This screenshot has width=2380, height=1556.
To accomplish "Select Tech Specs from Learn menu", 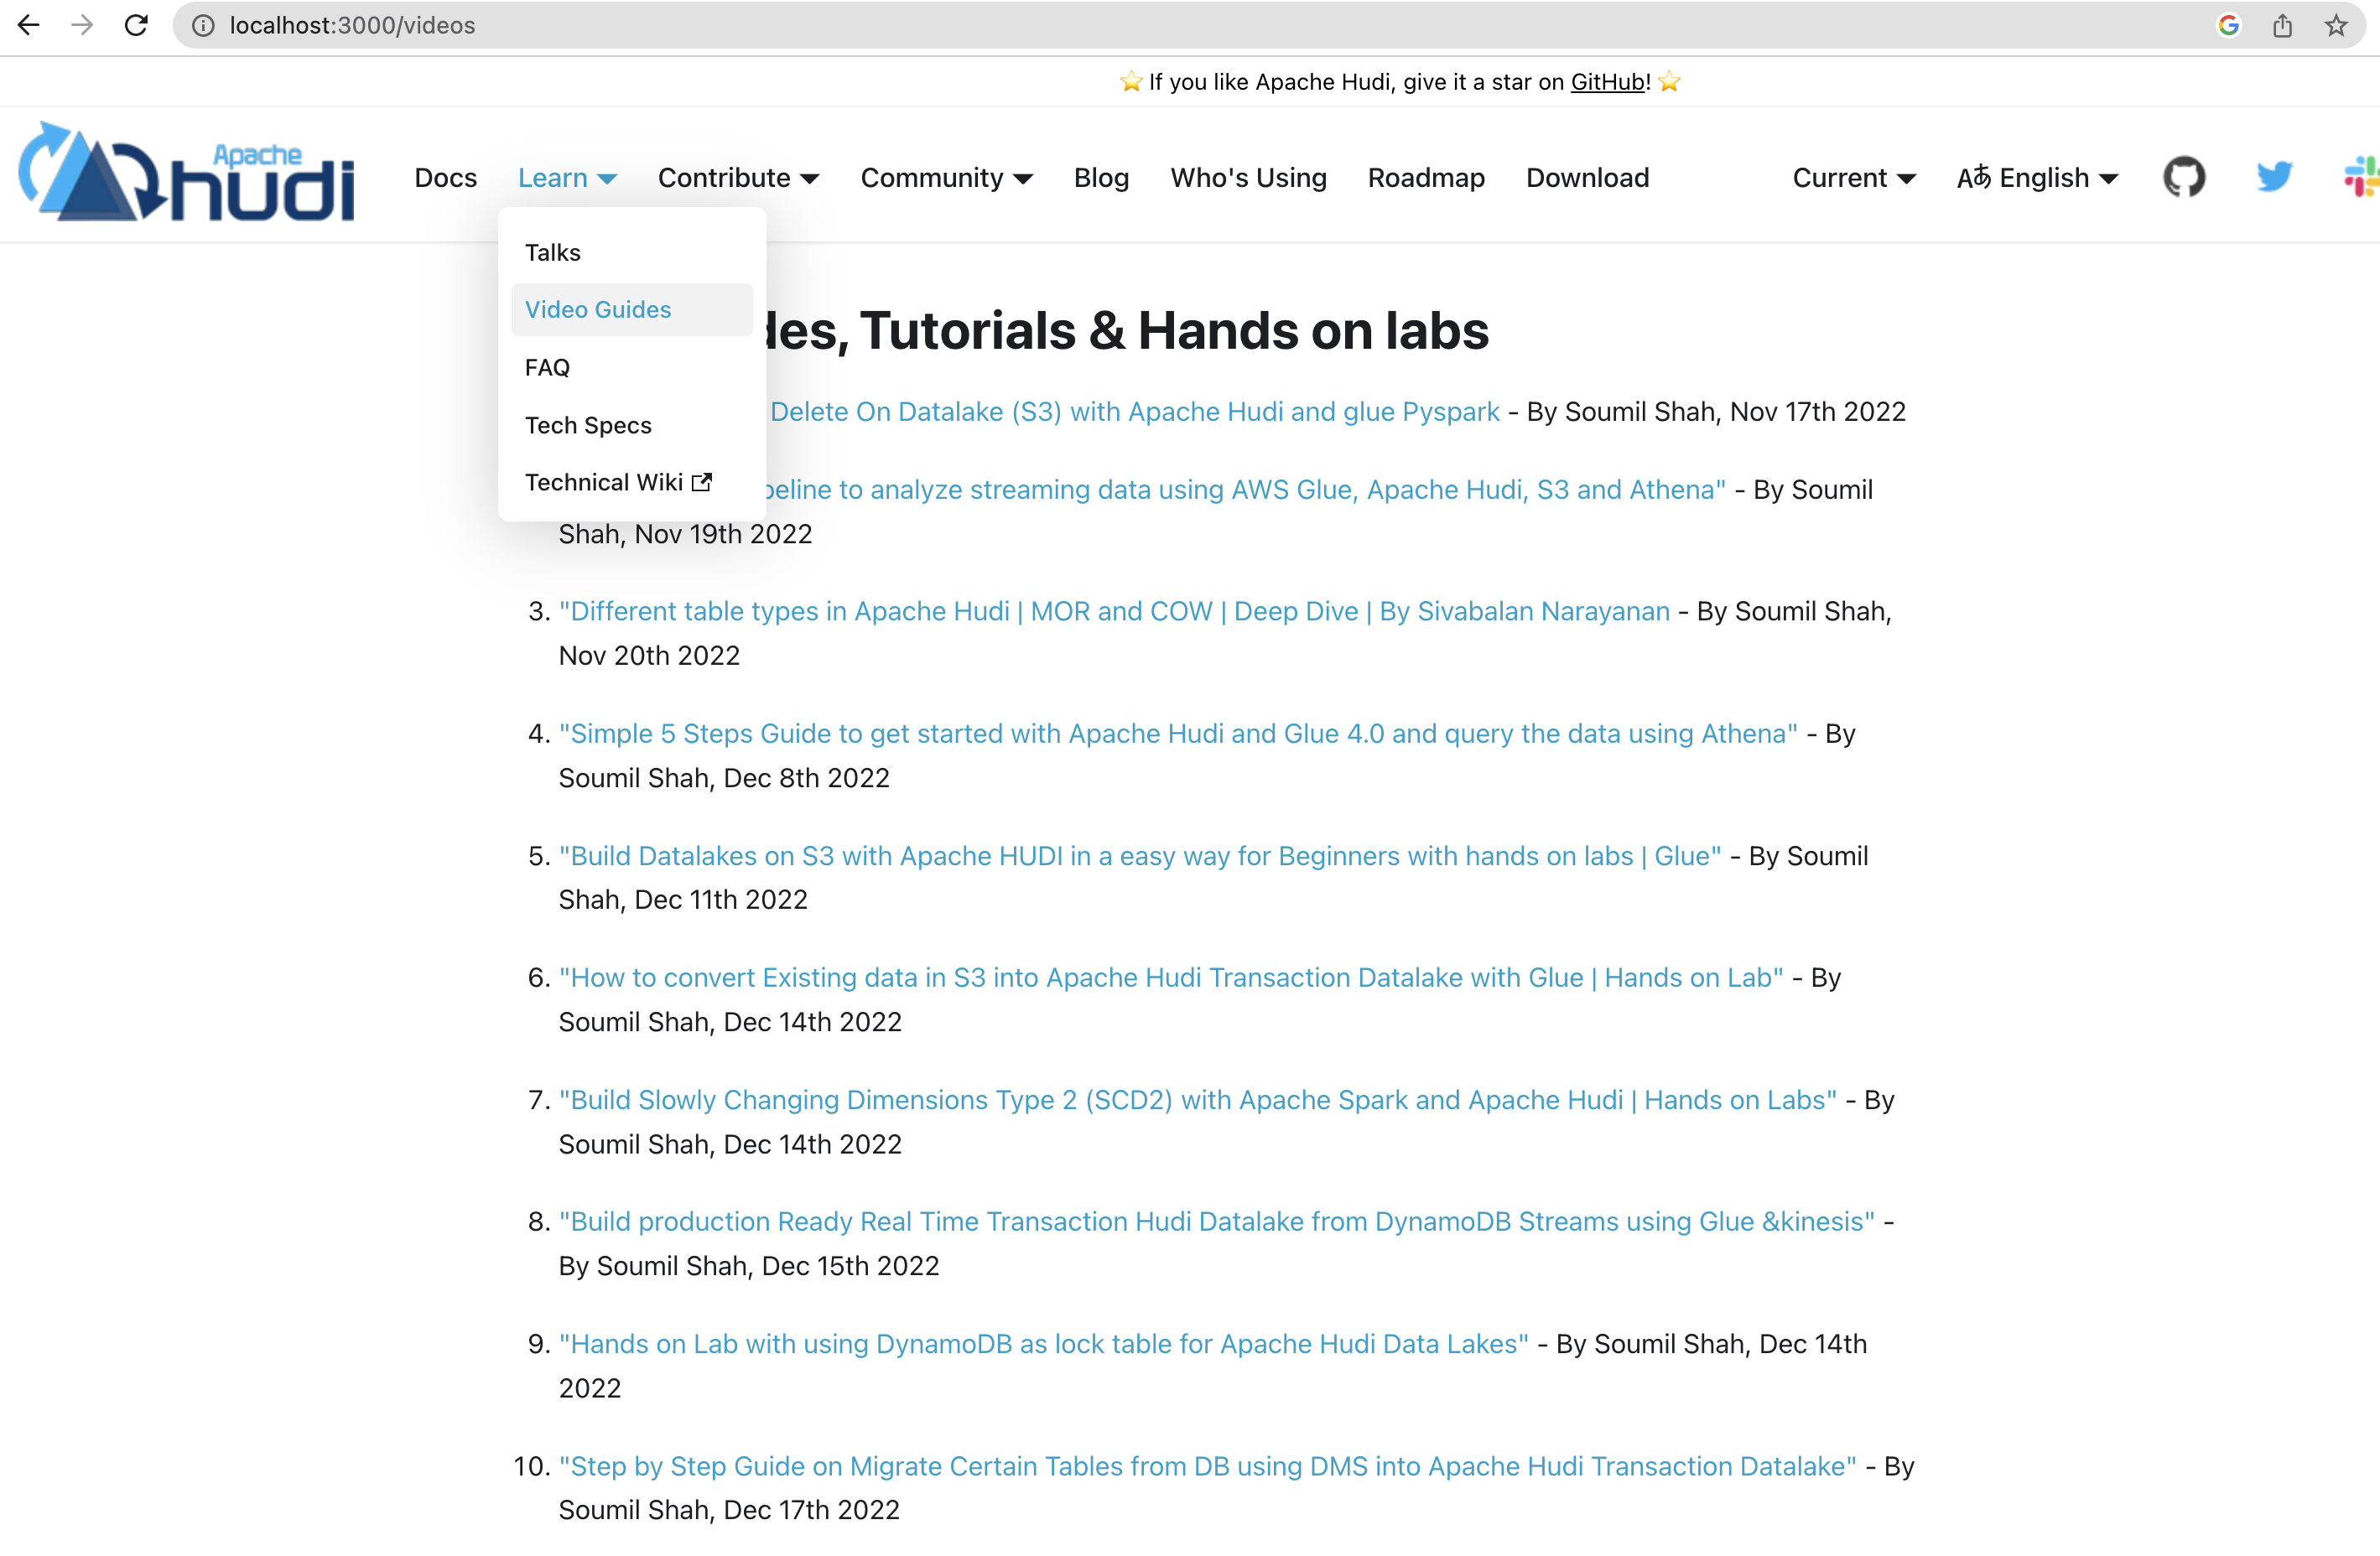I will (588, 425).
